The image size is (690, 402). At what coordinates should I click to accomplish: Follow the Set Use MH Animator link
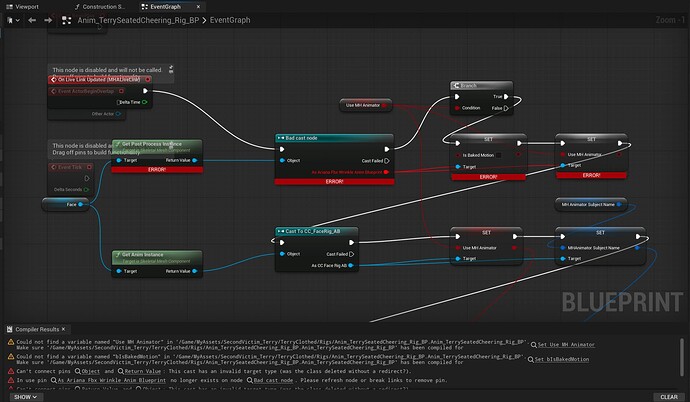tap(566, 345)
